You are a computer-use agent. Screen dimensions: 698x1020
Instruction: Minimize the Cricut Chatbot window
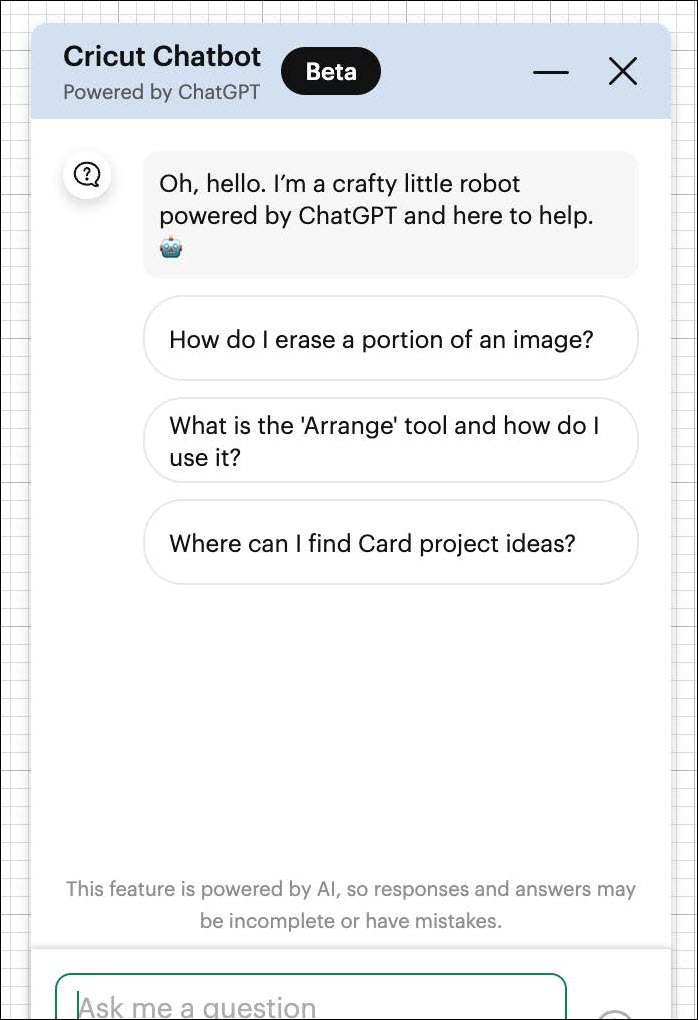(551, 71)
